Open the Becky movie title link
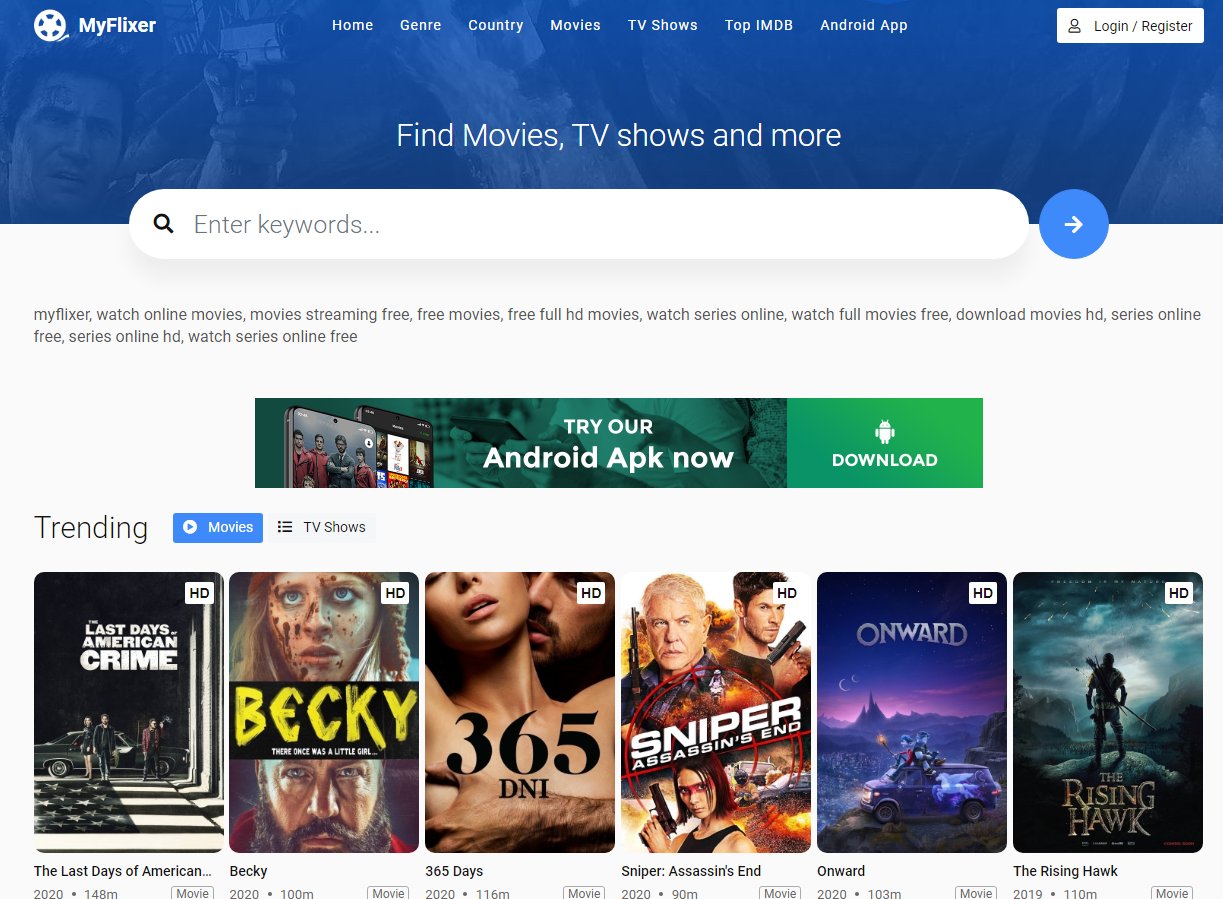This screenshot has height=899, width=1223. (248, 871)
